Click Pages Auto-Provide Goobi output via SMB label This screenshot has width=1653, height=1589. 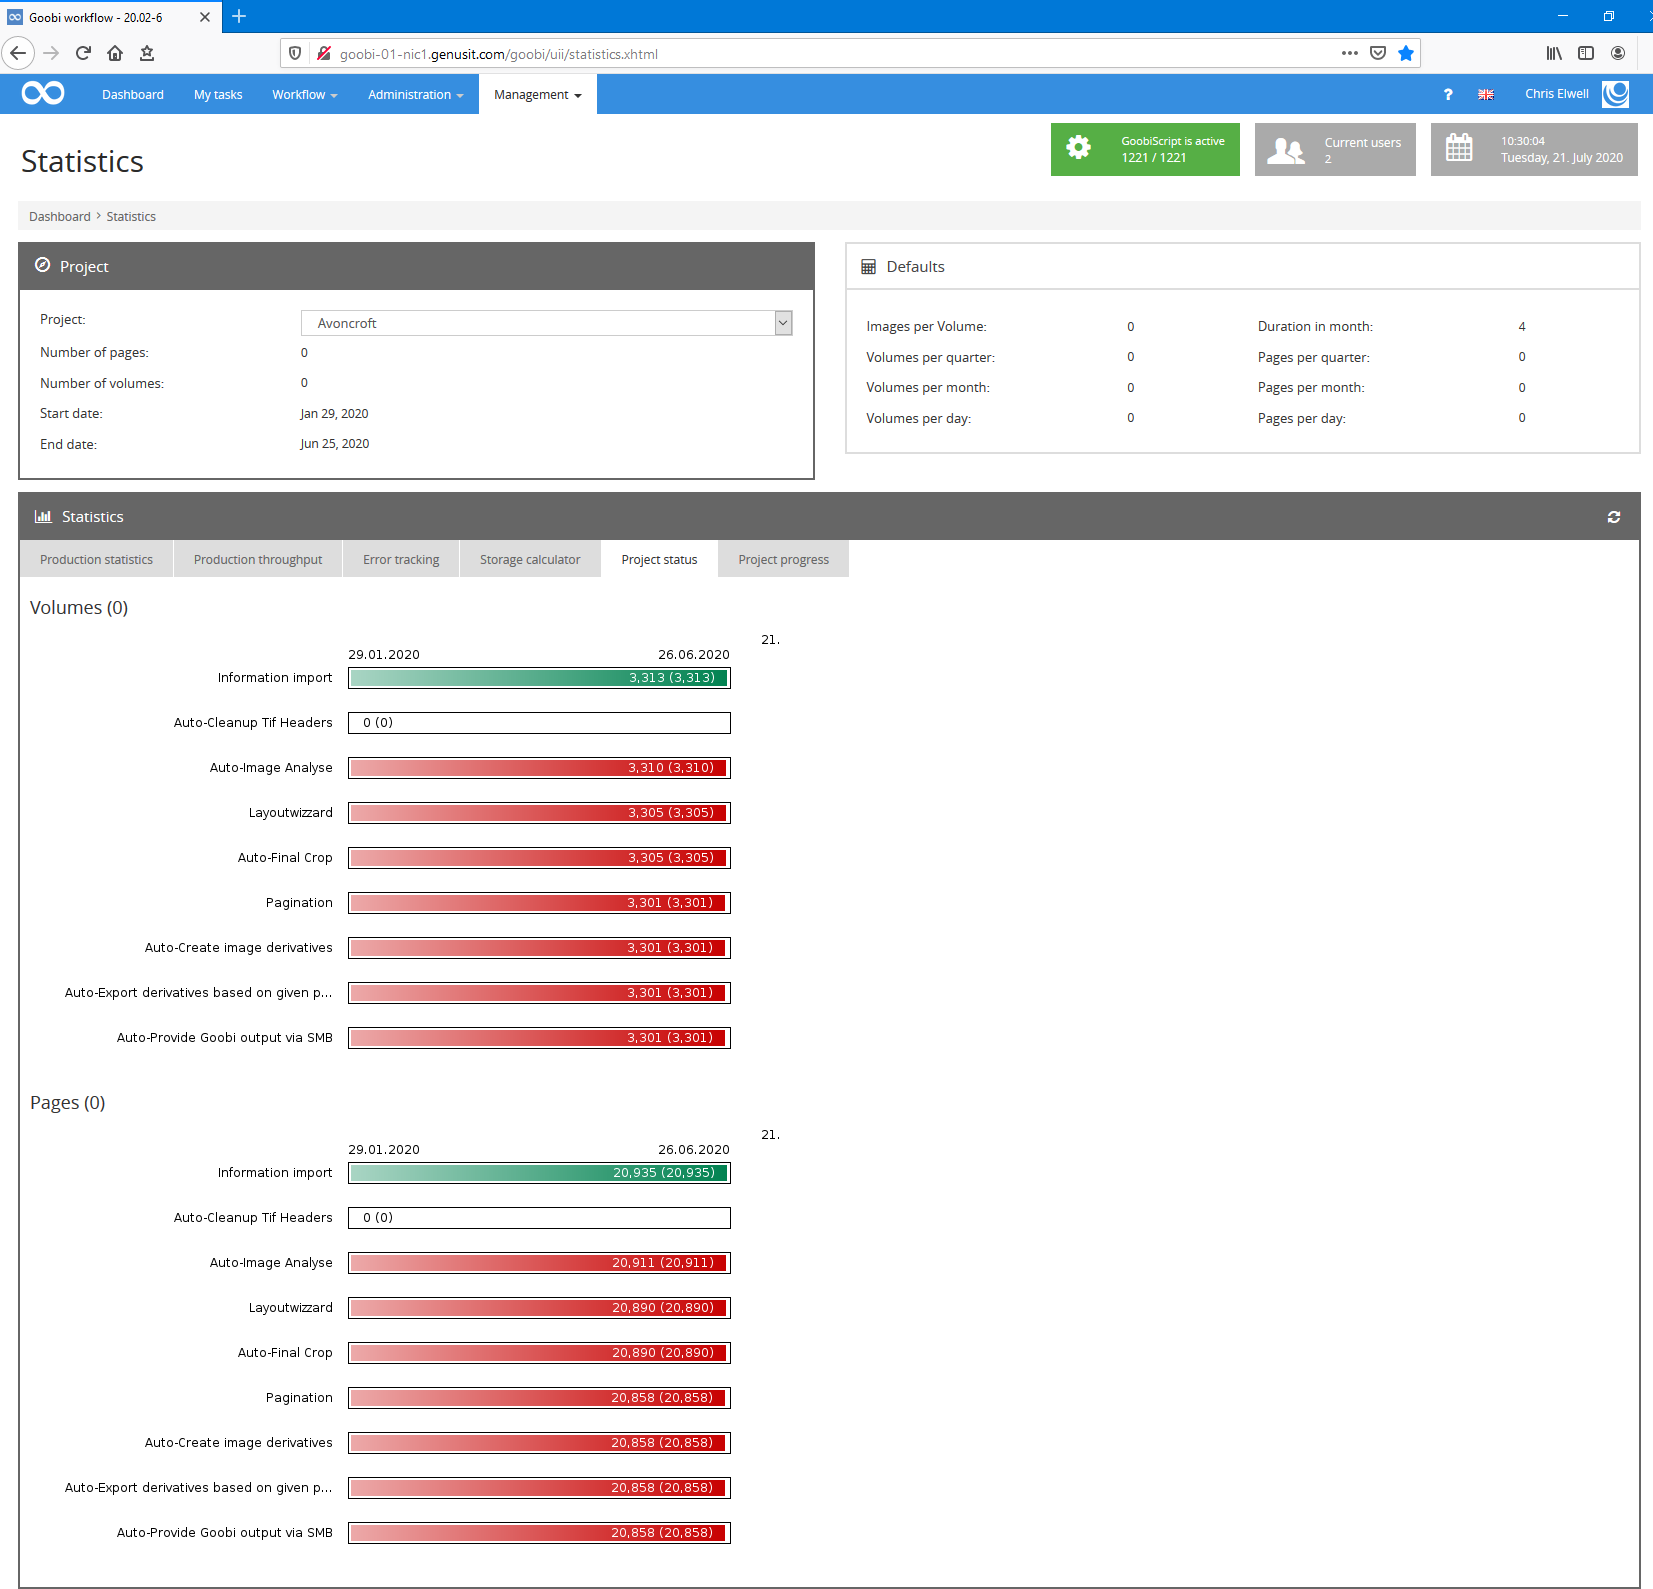click(x=224, y=1533)
